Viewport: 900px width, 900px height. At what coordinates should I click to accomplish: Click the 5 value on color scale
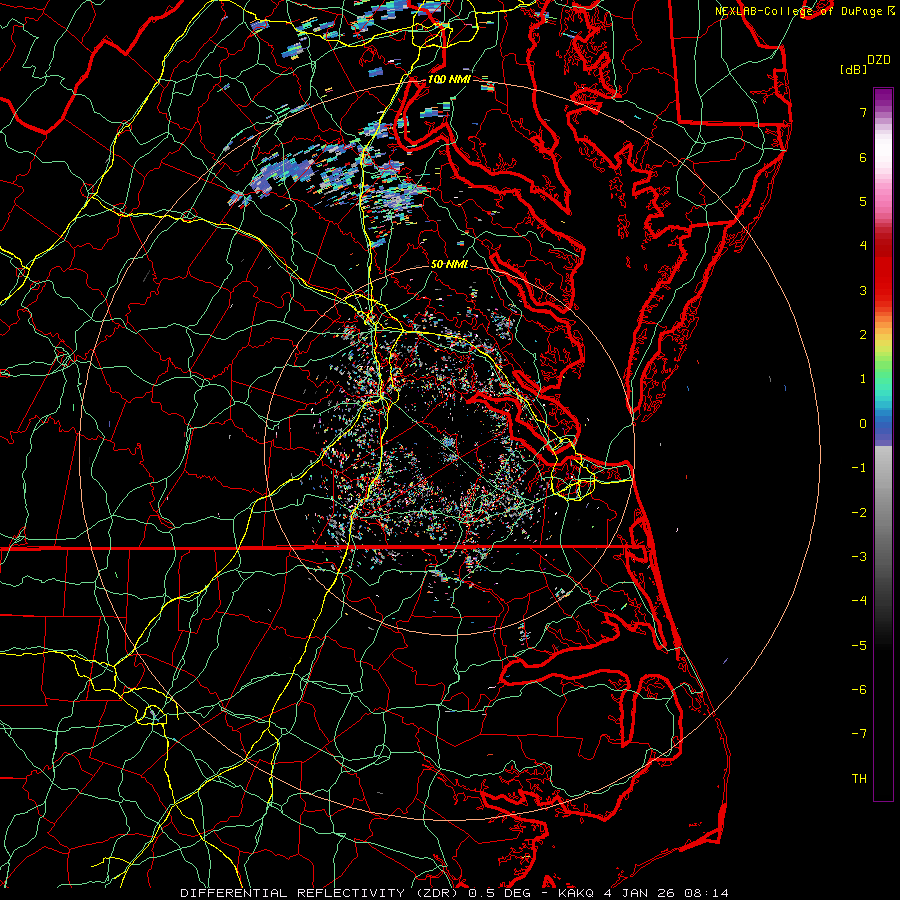[863, 201]
